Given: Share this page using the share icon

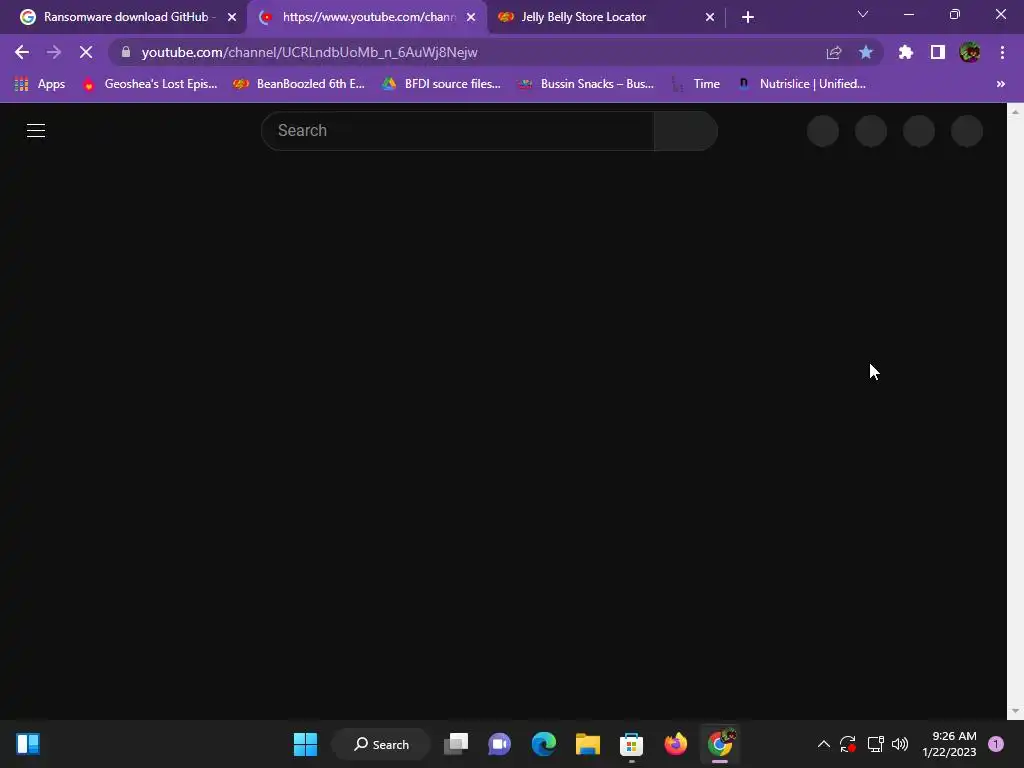Looking at the screenshot, I should pos(834,52).
